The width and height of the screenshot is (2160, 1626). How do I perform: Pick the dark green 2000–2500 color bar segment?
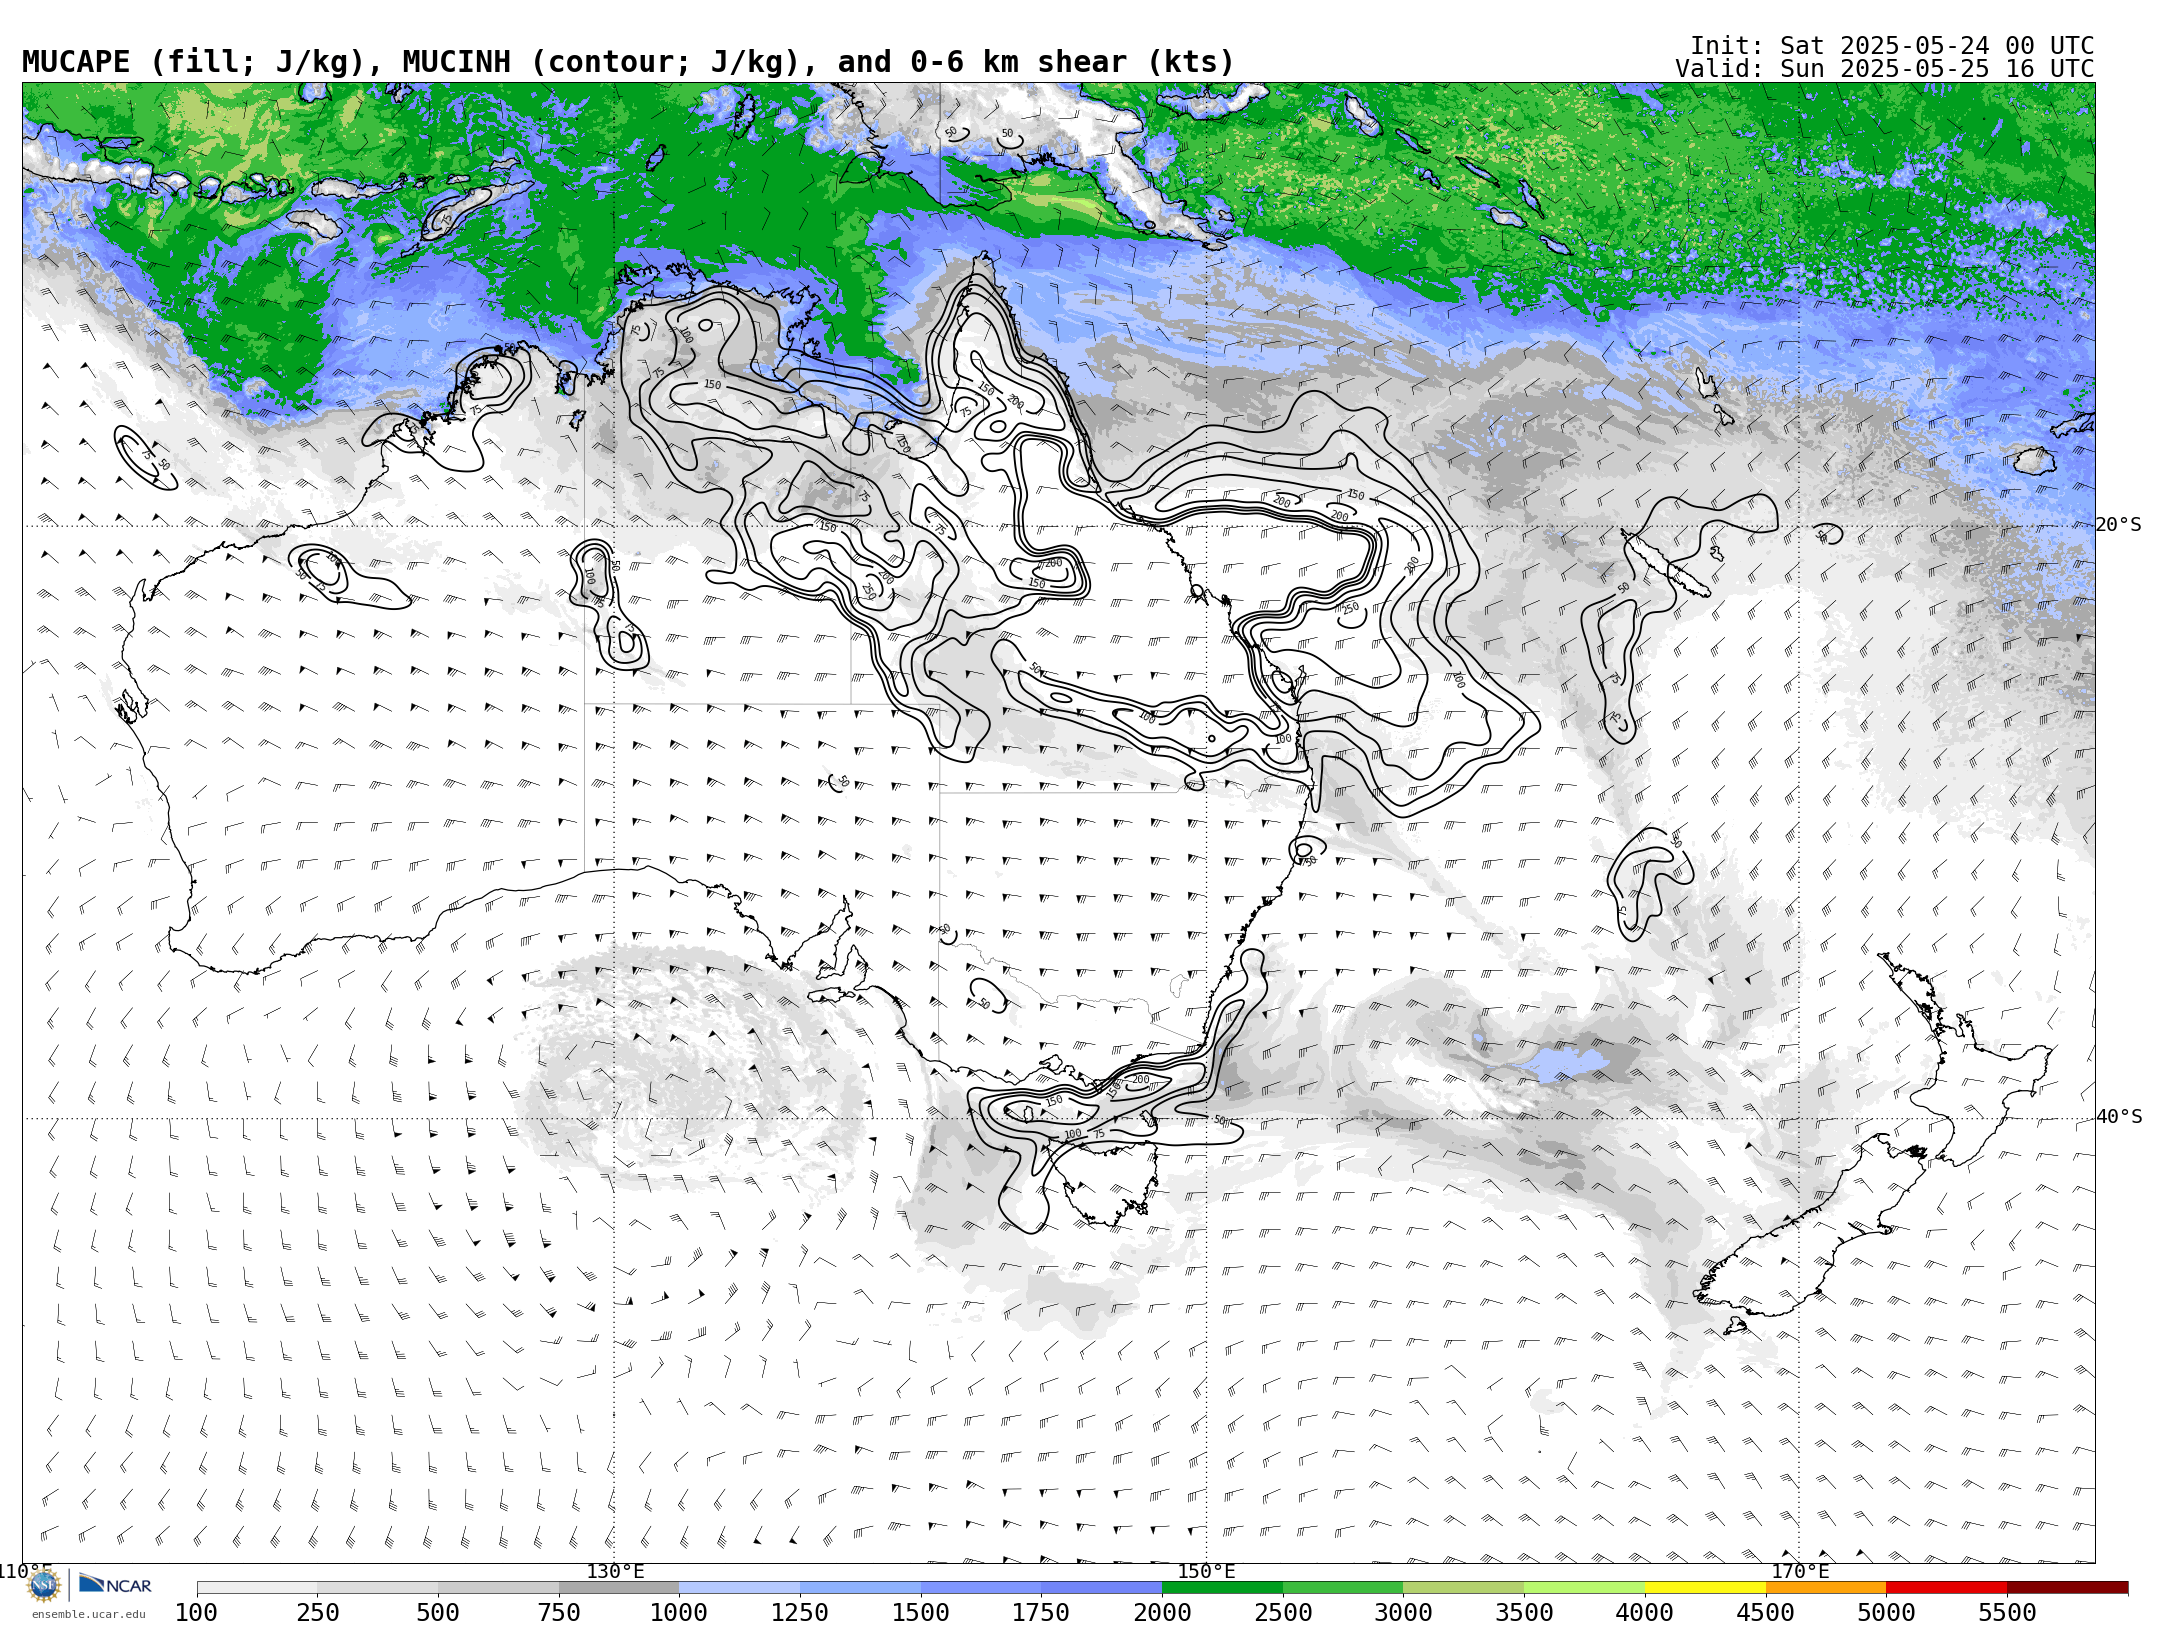pyautogui.click(x=1222, y=1588)
